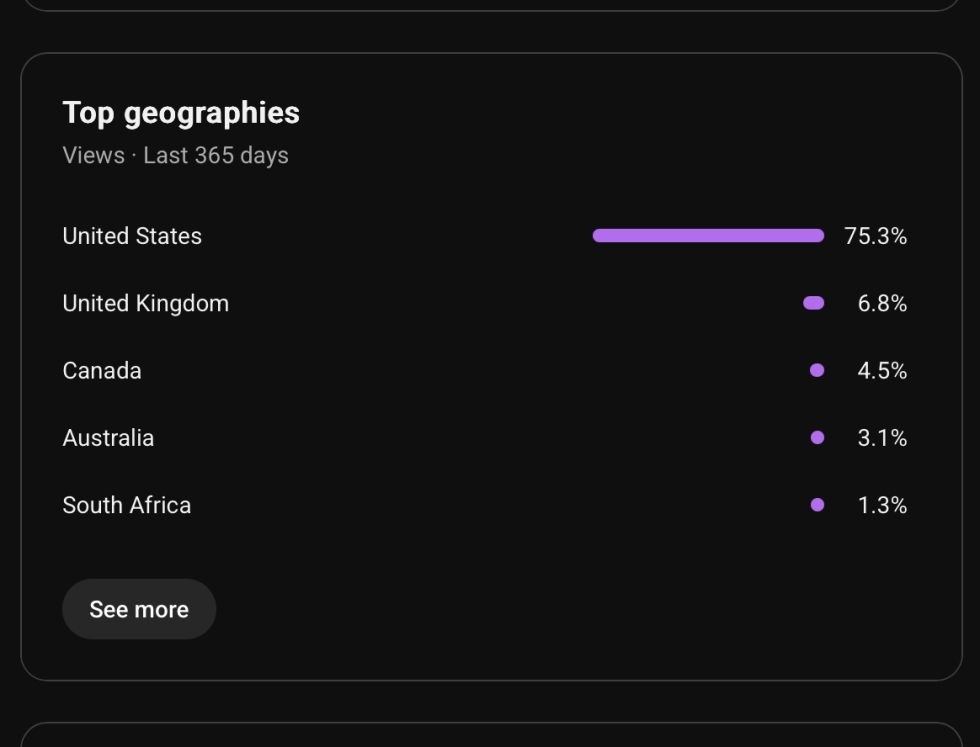The width and height of the screenshot is (980, 747).
Task: Select the United States country label
Action: (x=132, y=236)
